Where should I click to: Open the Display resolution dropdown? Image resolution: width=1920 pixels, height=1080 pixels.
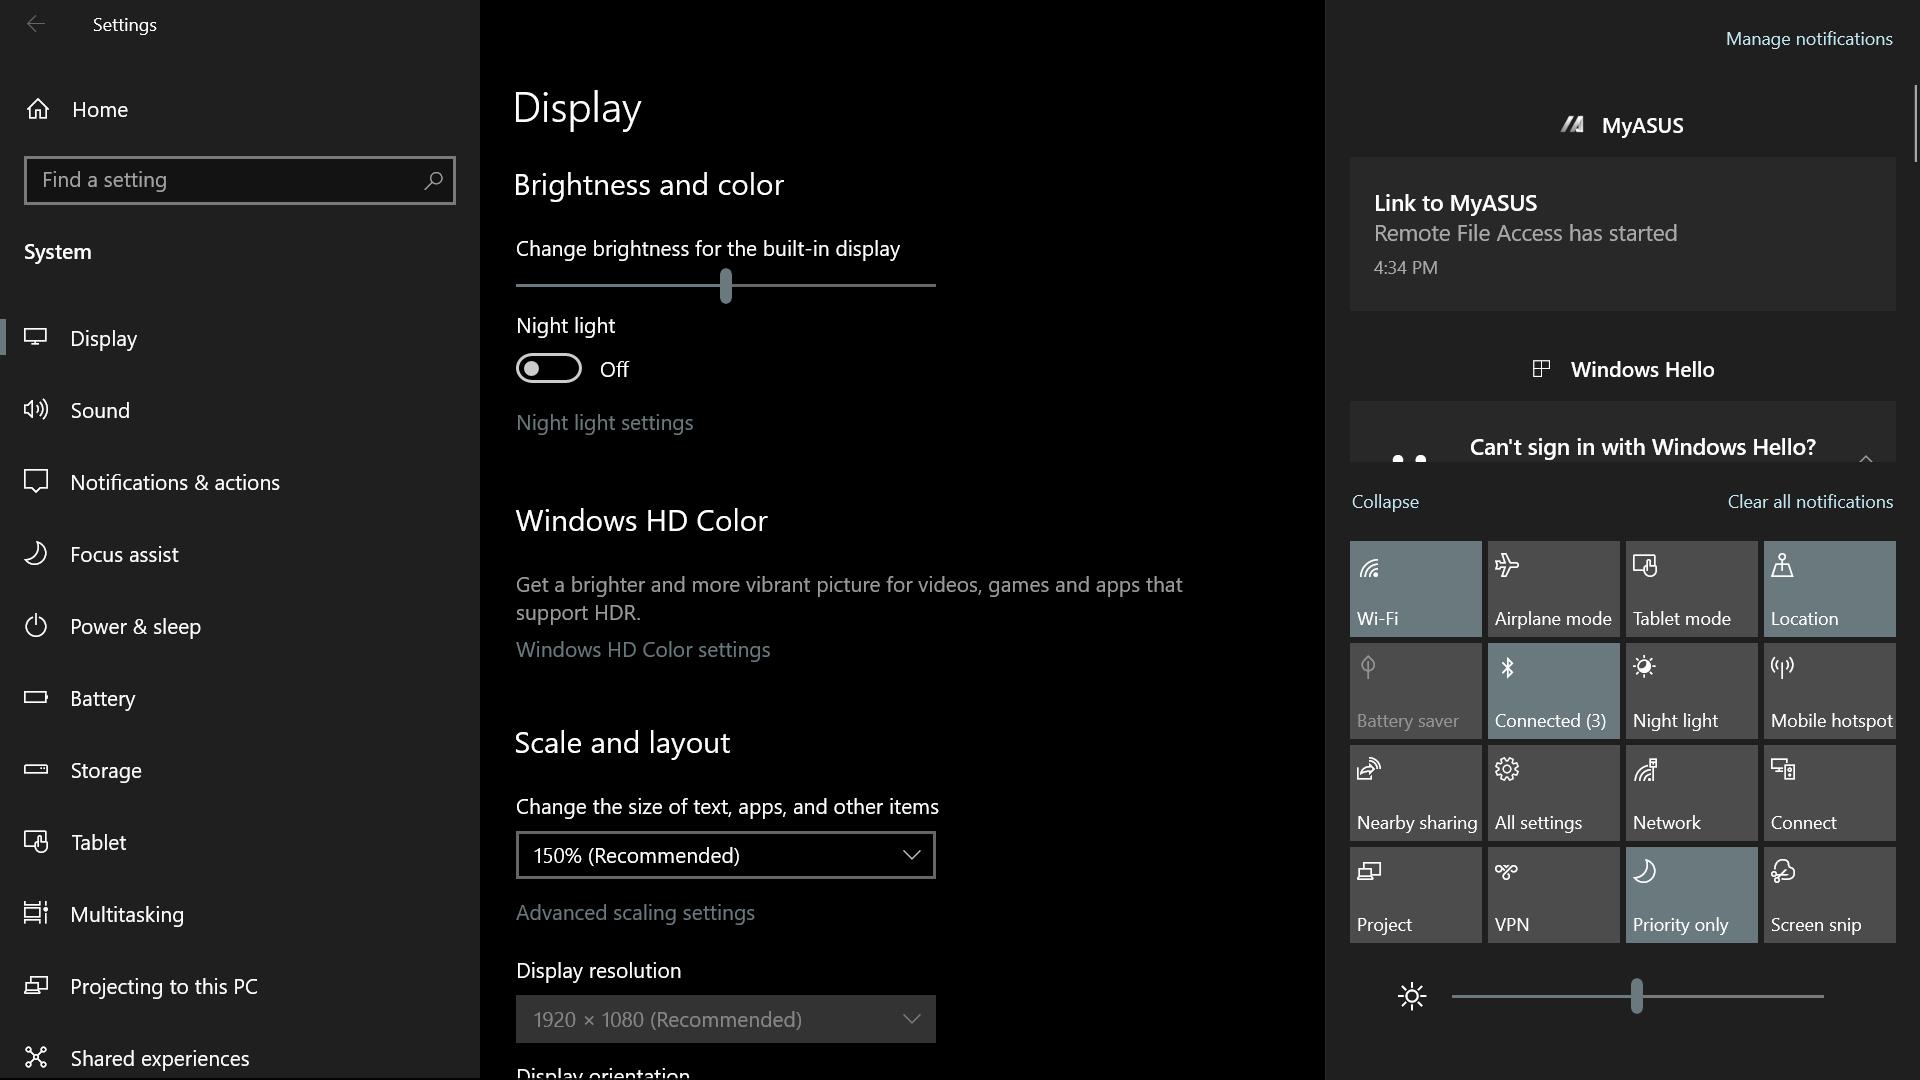click(726, 1019)
